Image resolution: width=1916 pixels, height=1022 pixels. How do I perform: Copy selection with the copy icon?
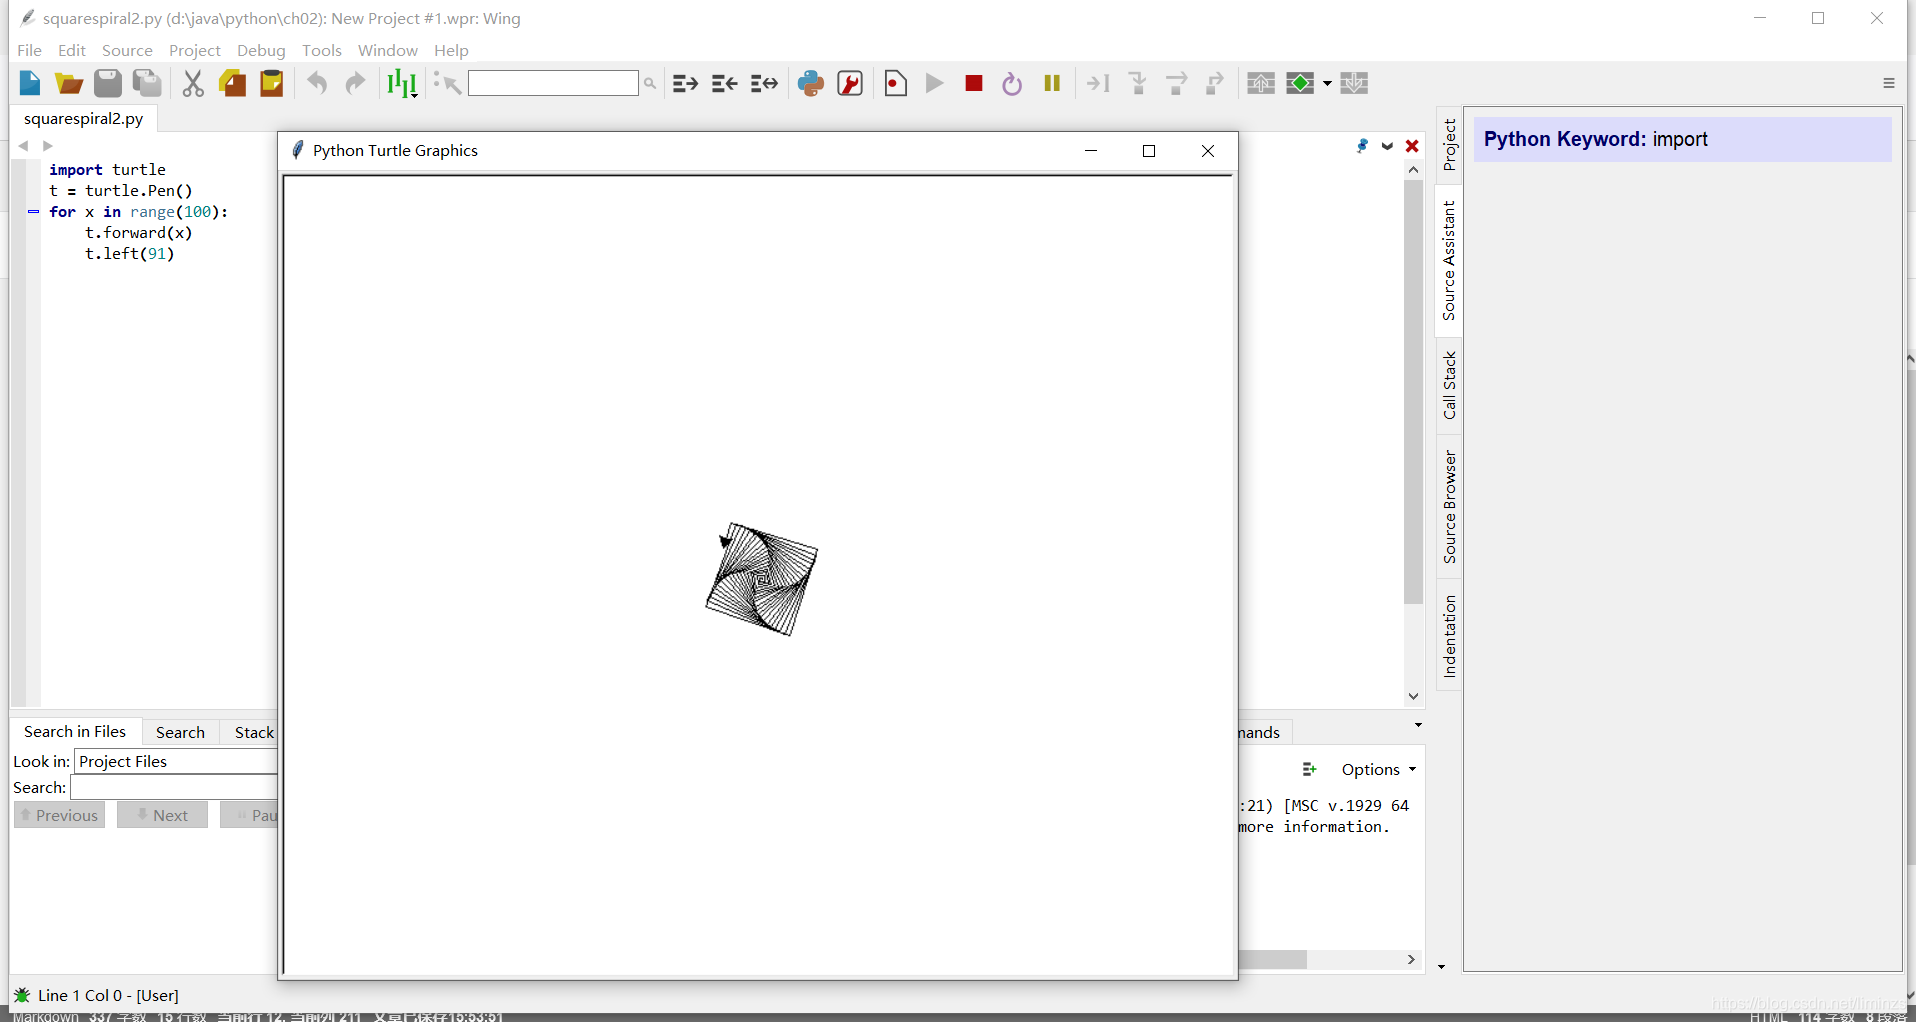[233, 83]
